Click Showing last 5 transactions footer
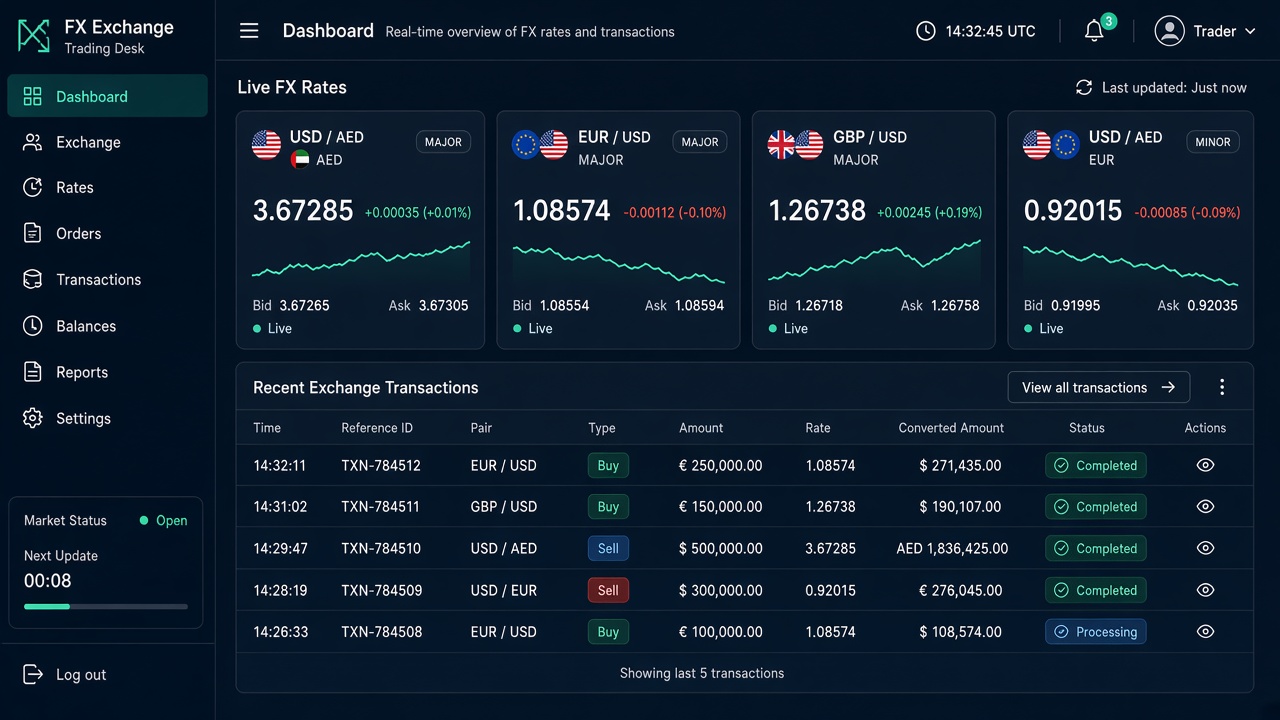The height and width of the screenshot is (720, 1280). coord(702,673)
